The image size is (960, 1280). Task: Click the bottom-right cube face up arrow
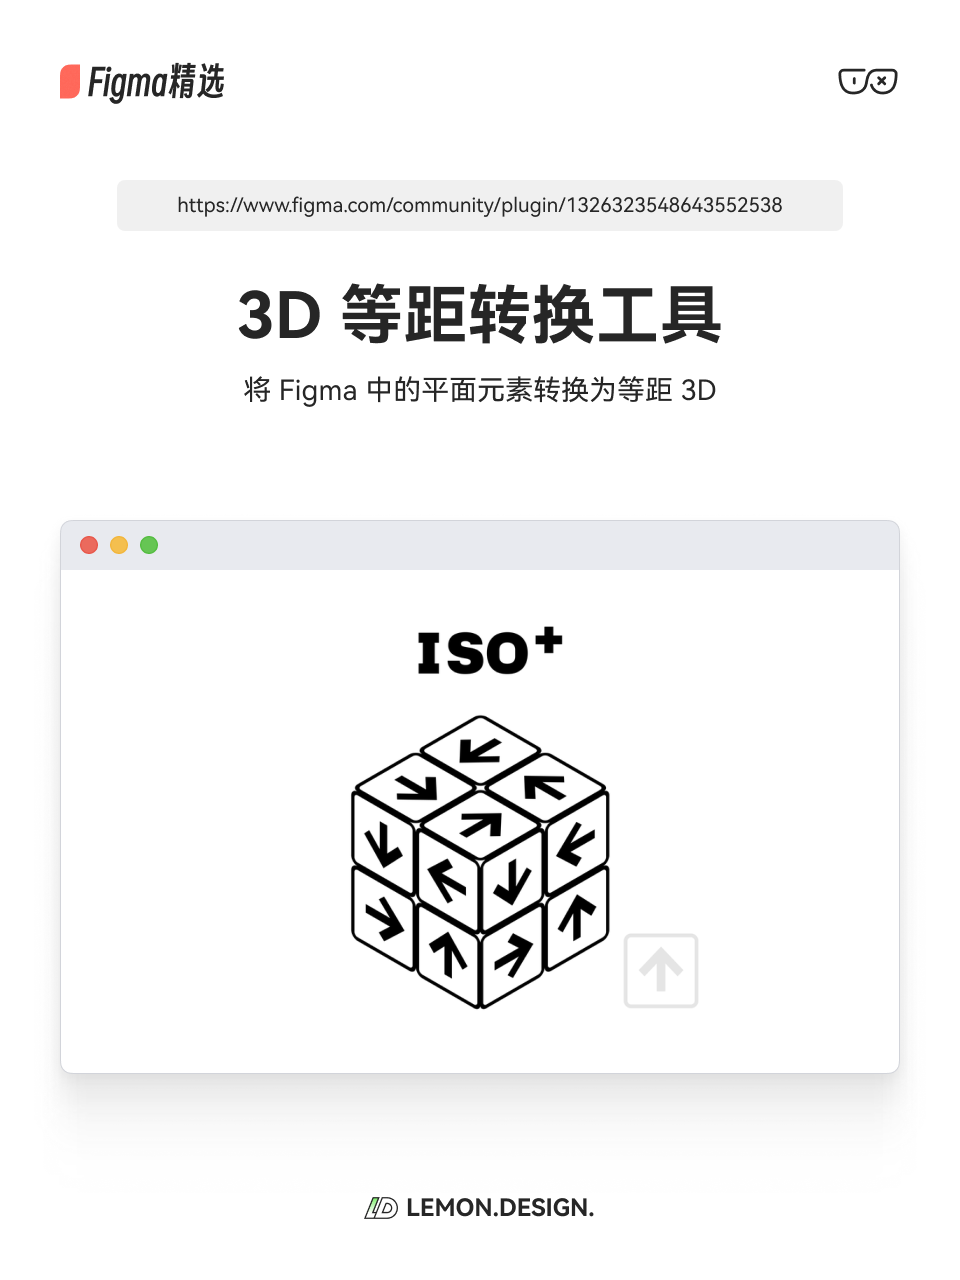pos(577,916)
